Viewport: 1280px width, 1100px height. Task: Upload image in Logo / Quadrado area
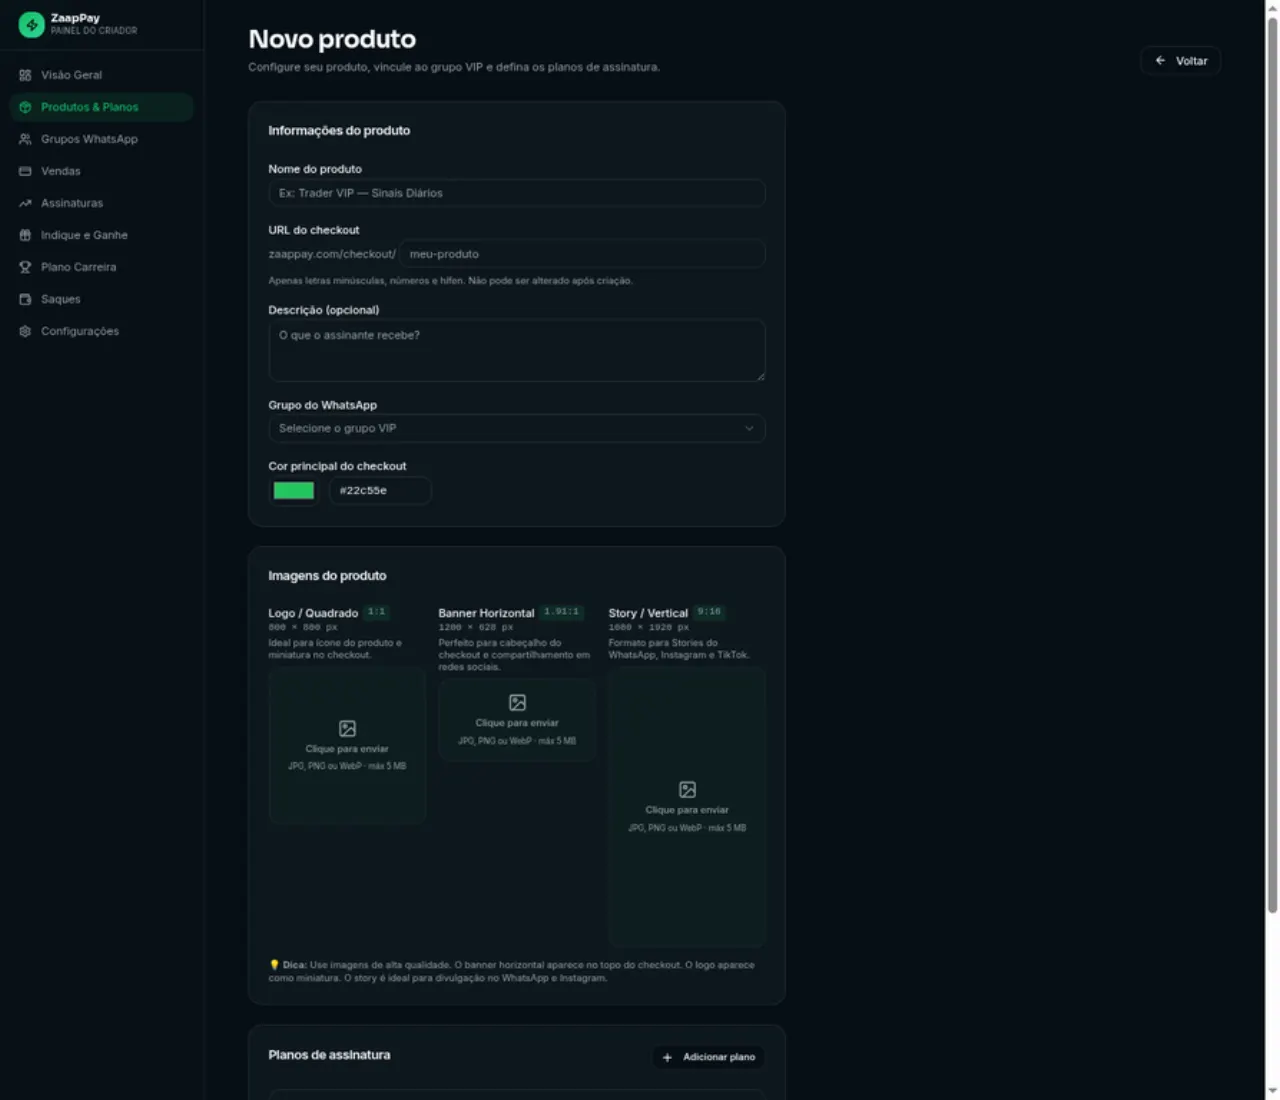click(x=347, y=746)
